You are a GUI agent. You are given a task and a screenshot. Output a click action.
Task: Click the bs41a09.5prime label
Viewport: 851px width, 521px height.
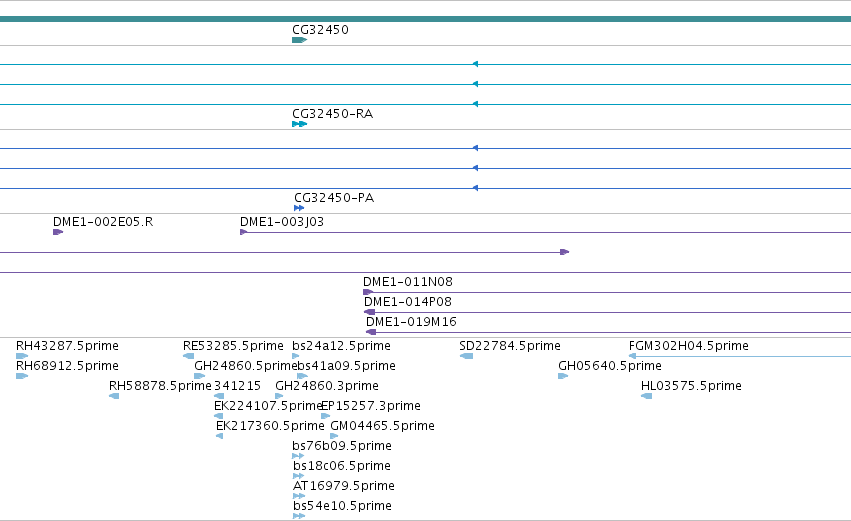346,366
